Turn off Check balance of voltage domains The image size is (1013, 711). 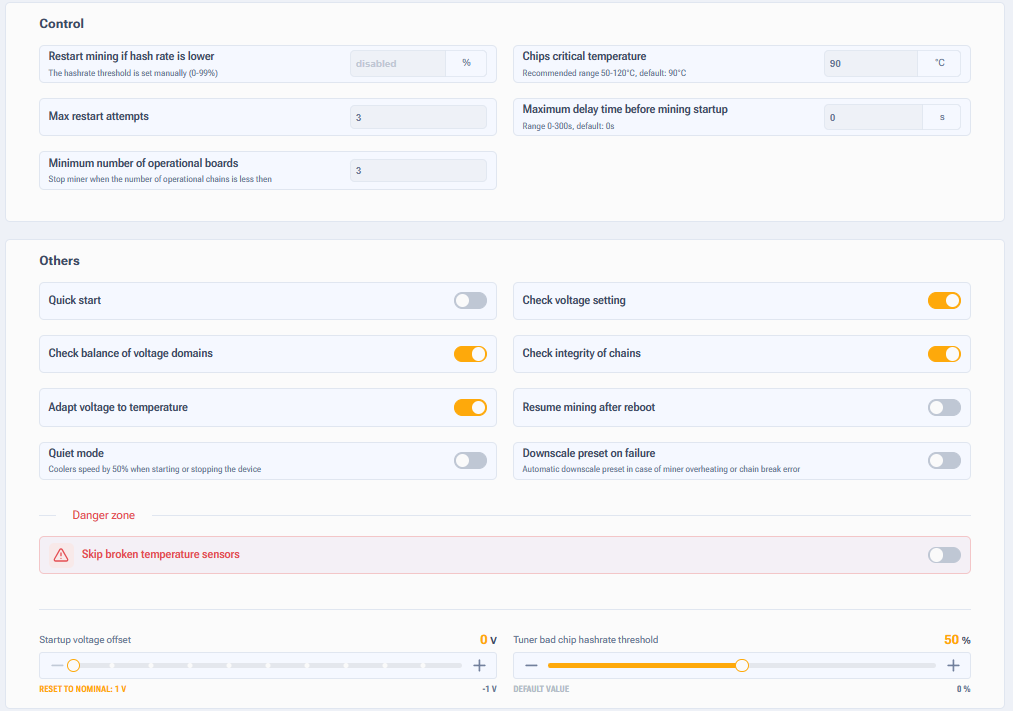(x=470, y=354)
